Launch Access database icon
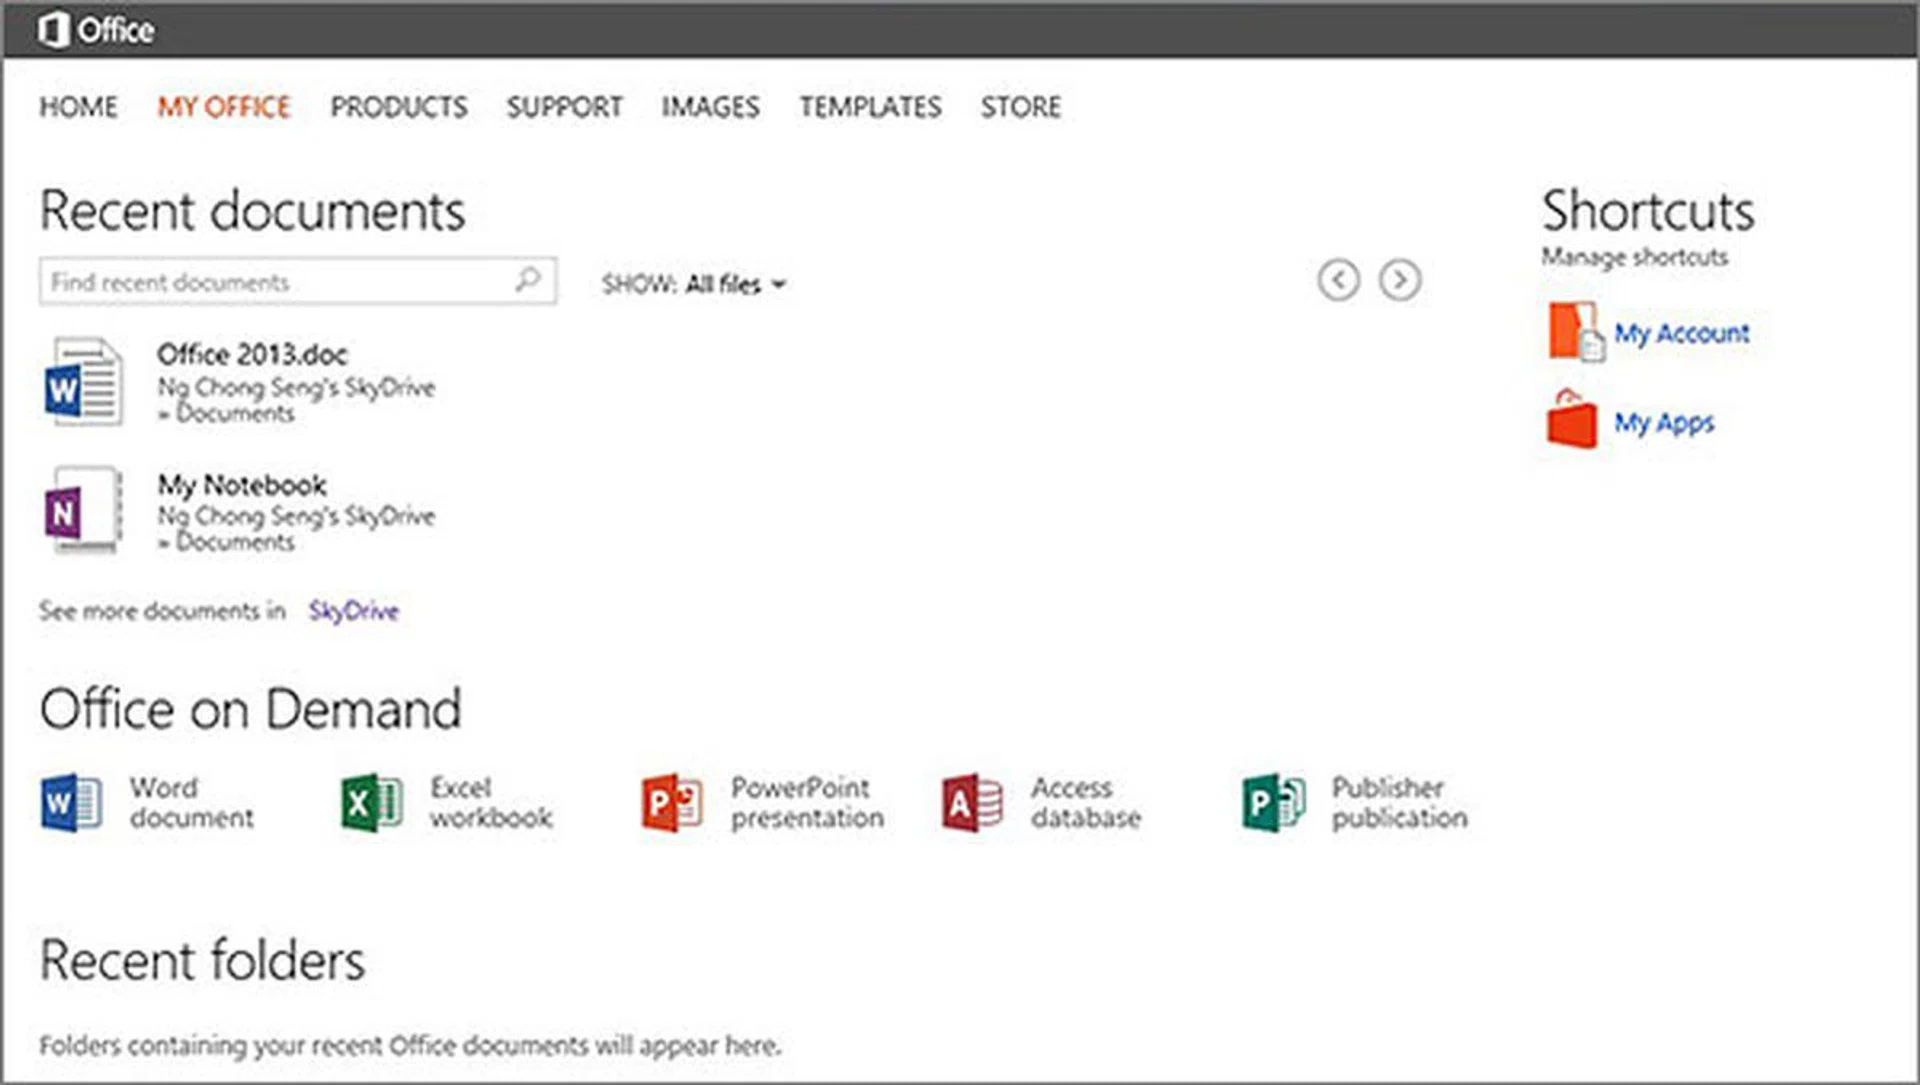 click(x=971, y=802)
